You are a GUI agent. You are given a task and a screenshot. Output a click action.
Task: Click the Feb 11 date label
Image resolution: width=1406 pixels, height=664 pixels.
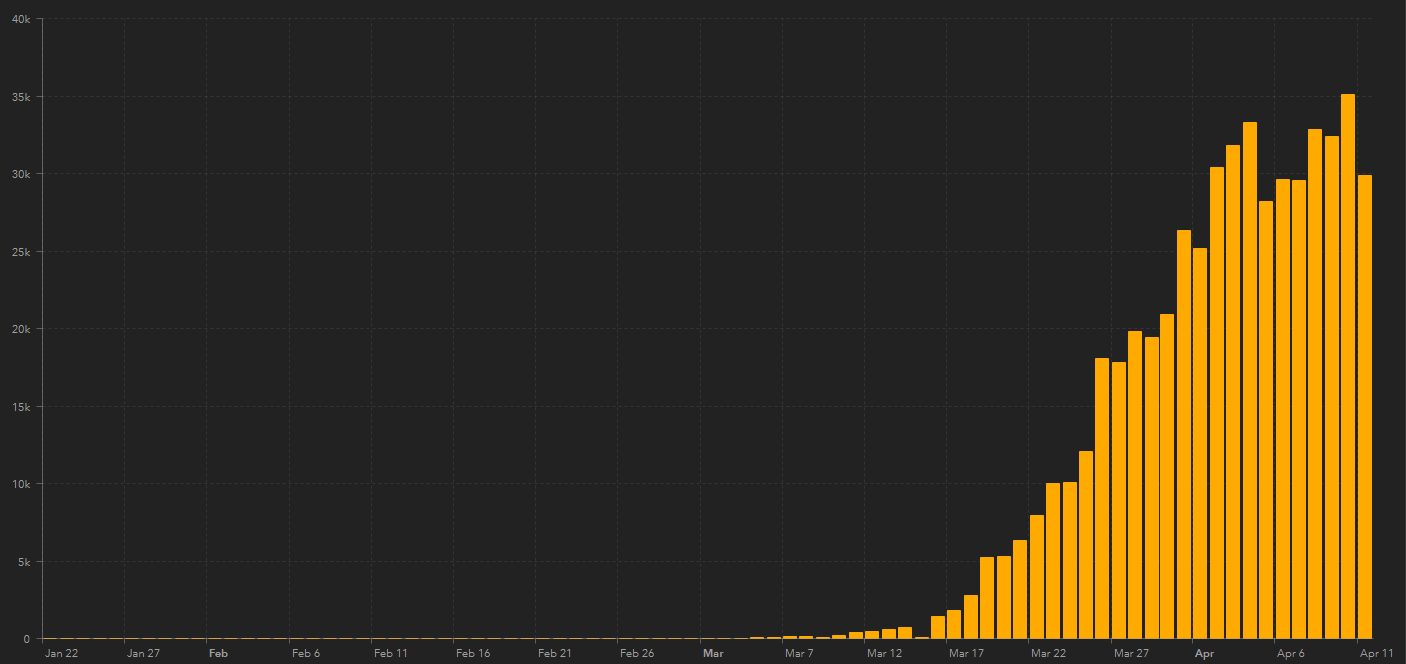pyautogui.click(x=391, y=653)
